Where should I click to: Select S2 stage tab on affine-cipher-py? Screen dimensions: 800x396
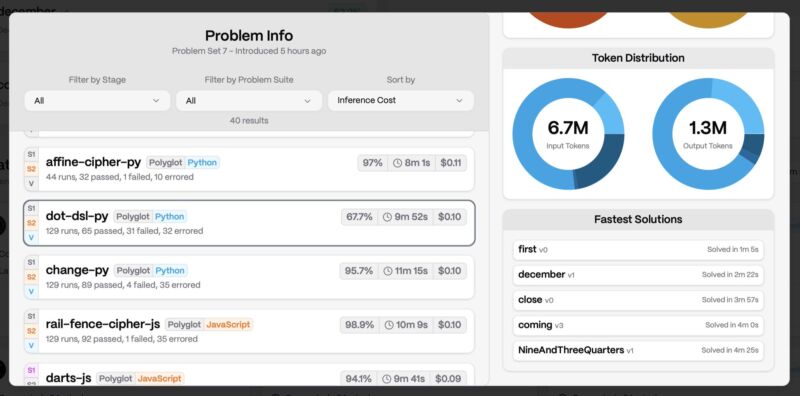click(32, 169)
